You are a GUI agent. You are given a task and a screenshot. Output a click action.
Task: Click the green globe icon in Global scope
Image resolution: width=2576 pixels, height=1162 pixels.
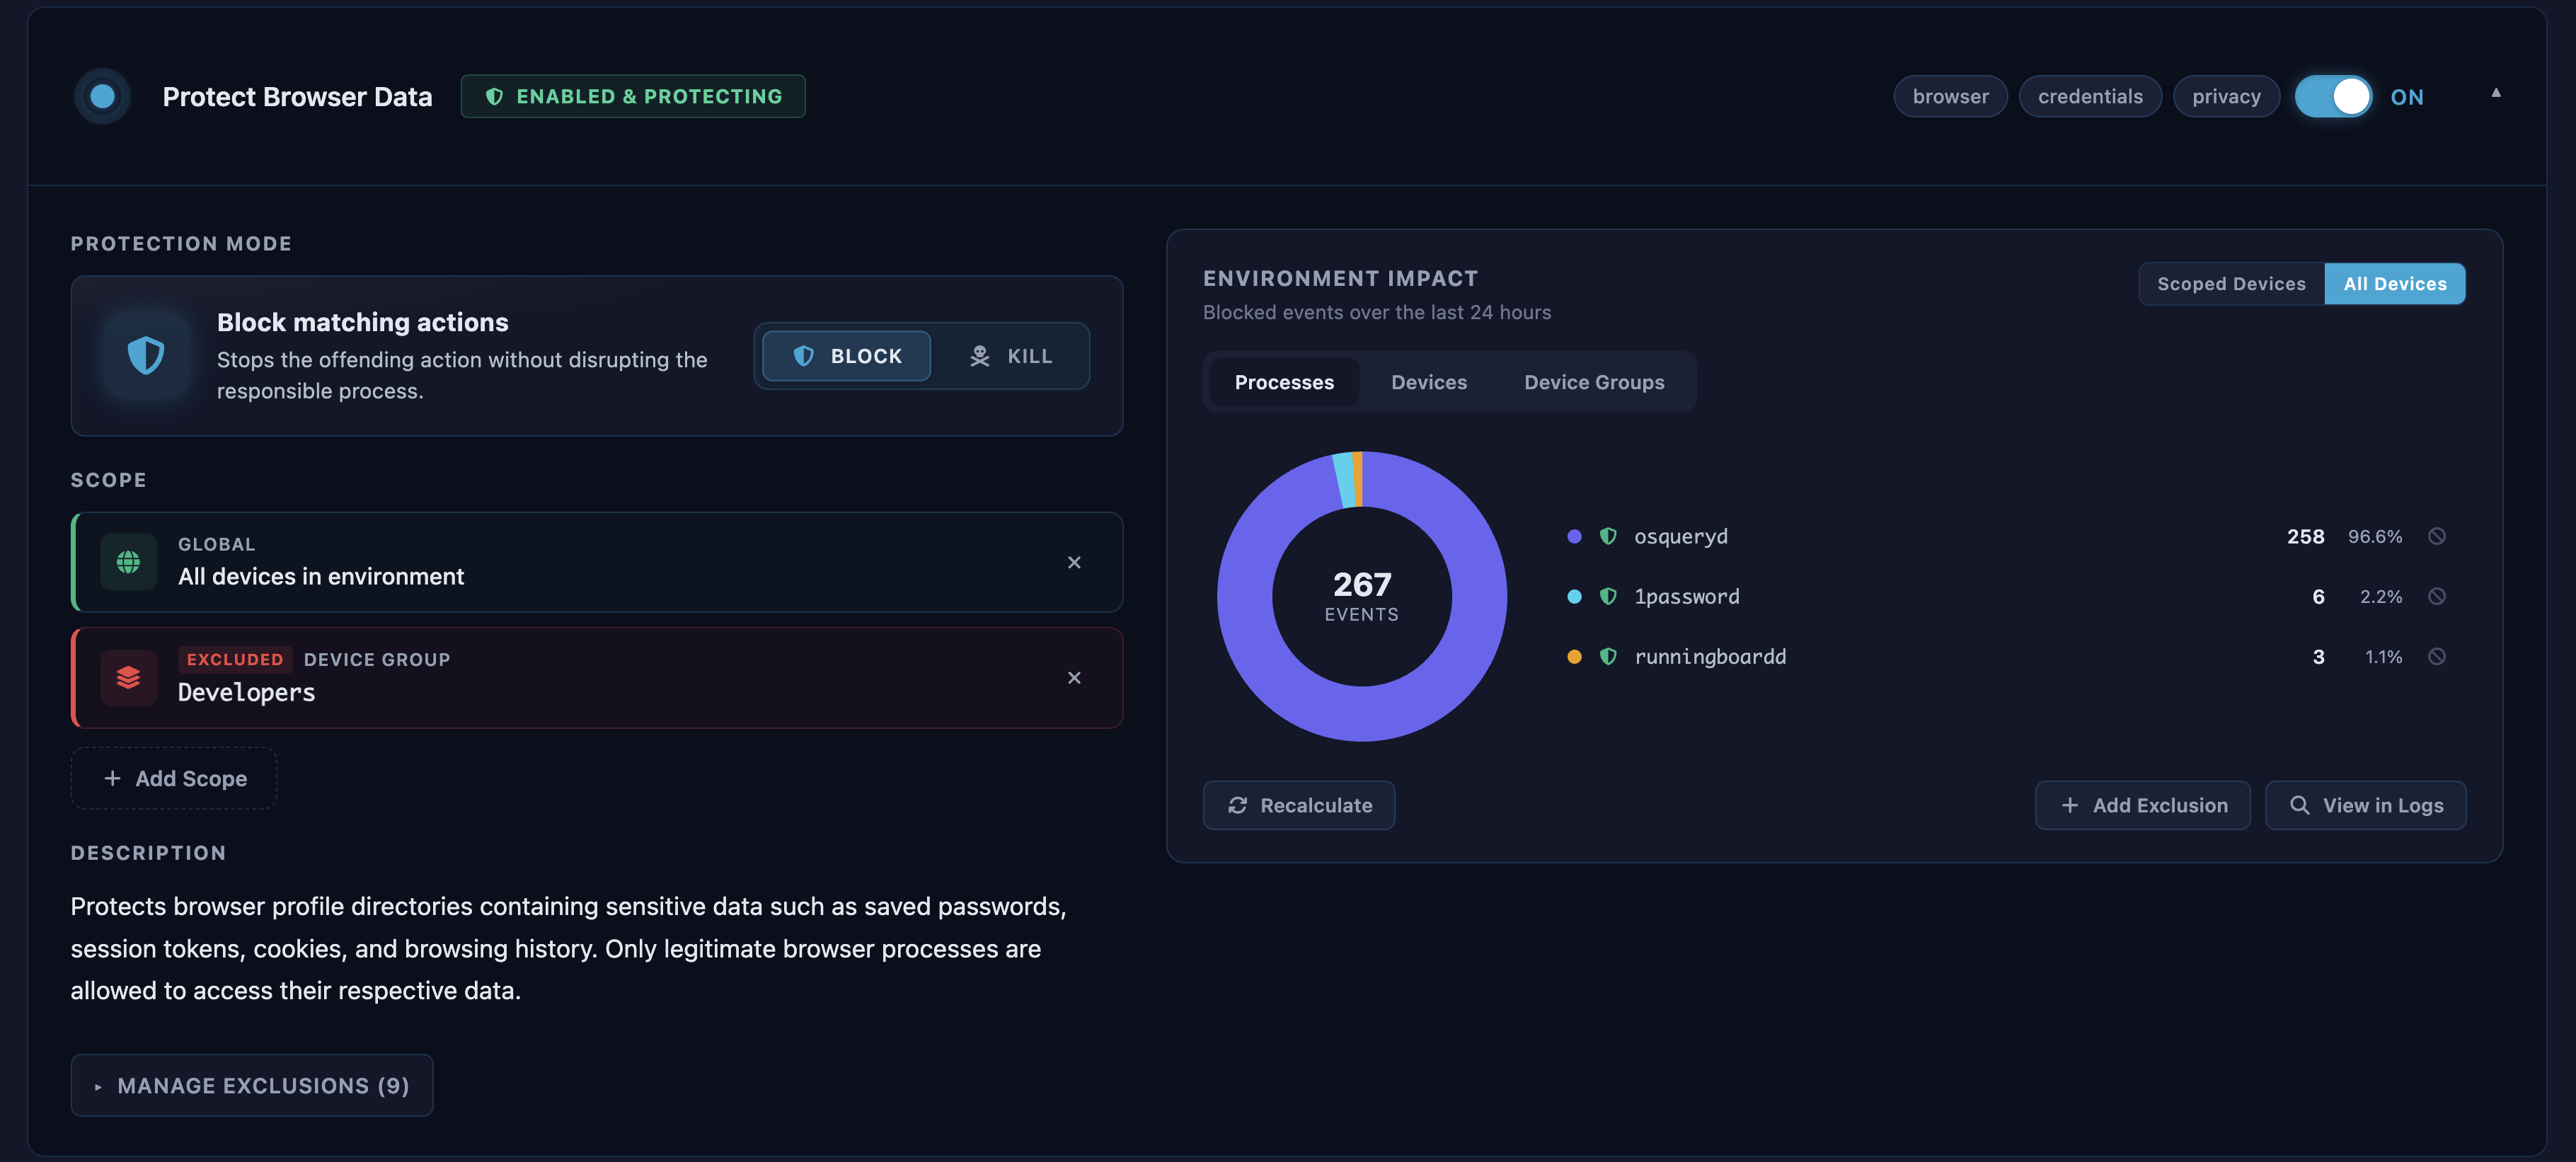pyautogui.click(x=128, y=562)
